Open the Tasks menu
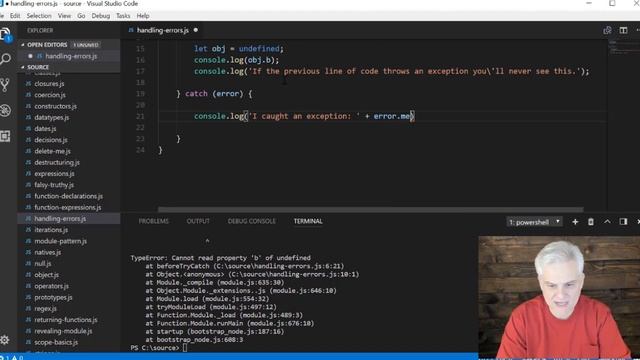The height and width of the screenshot is (360, 640). 123,16
